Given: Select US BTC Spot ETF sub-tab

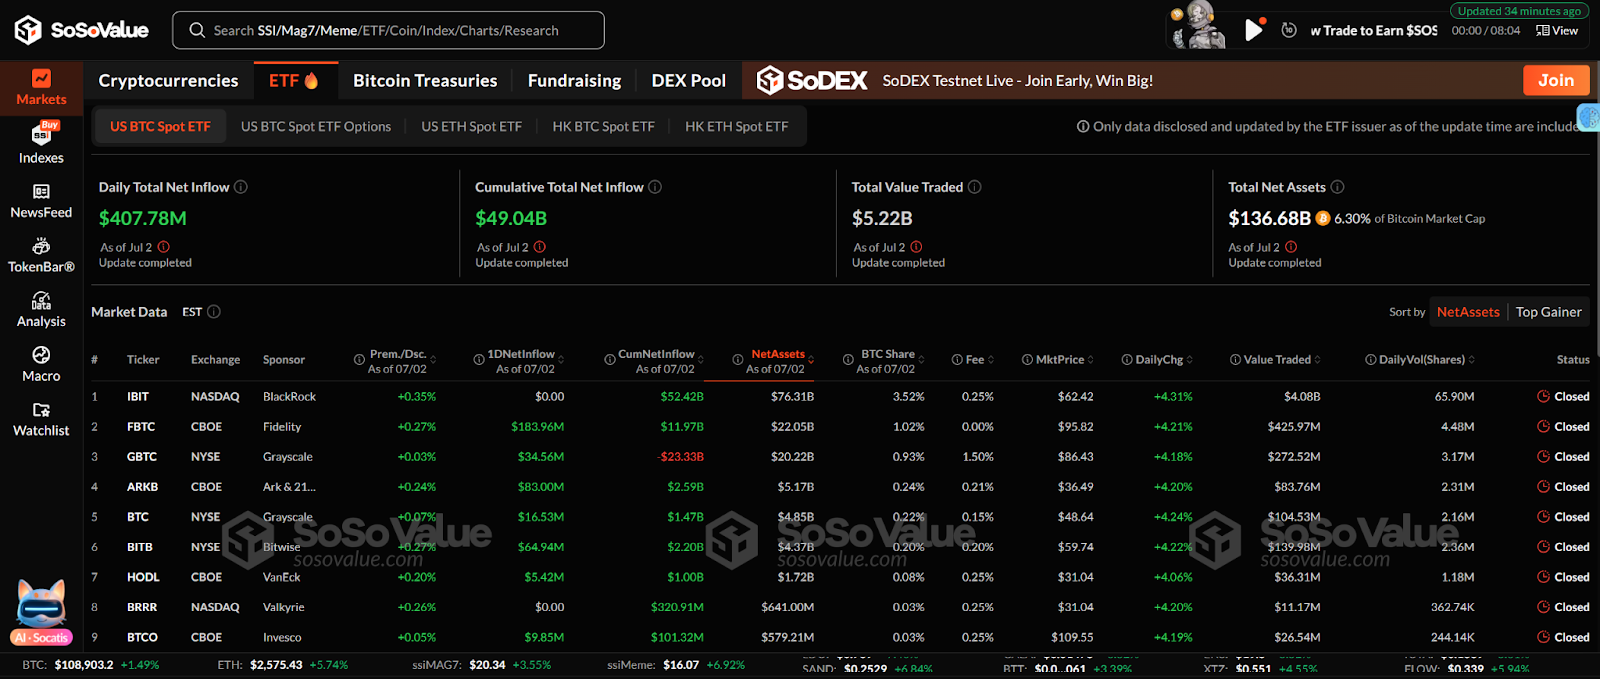Looking at the screenshot, I should tap(160, 127).
